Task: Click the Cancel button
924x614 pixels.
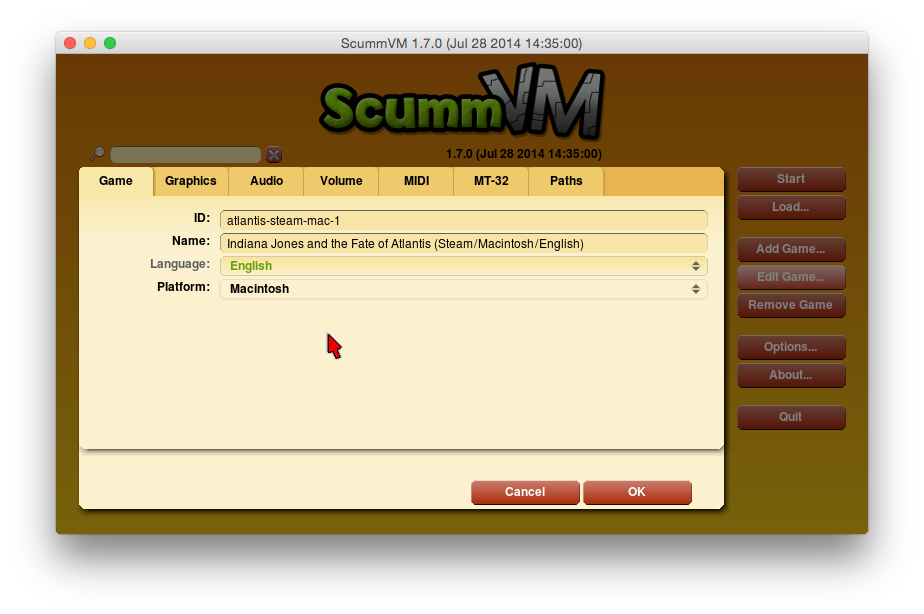Action: (525, 492)
